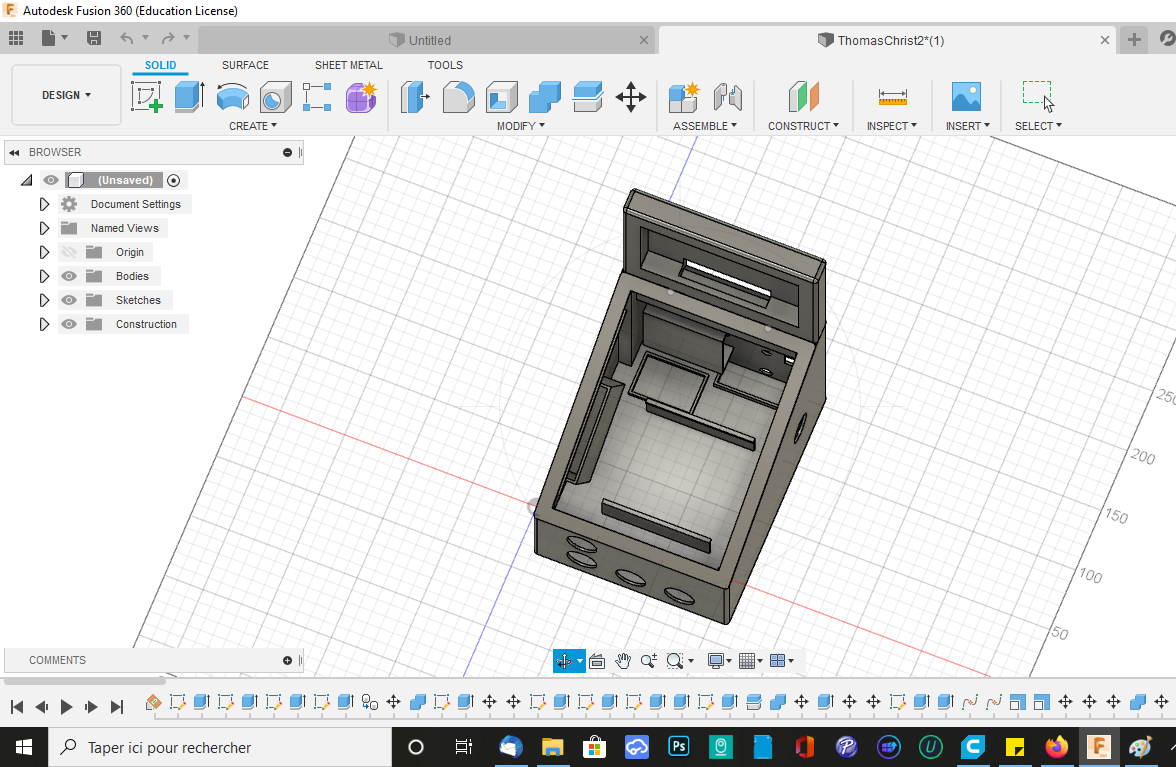Open Photoshop from the Windows taskbar

coord(680,747)
